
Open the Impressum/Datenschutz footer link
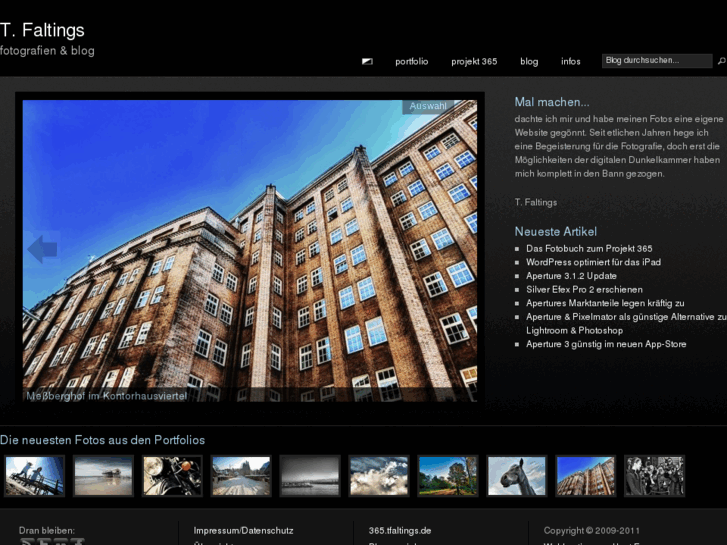243,531
